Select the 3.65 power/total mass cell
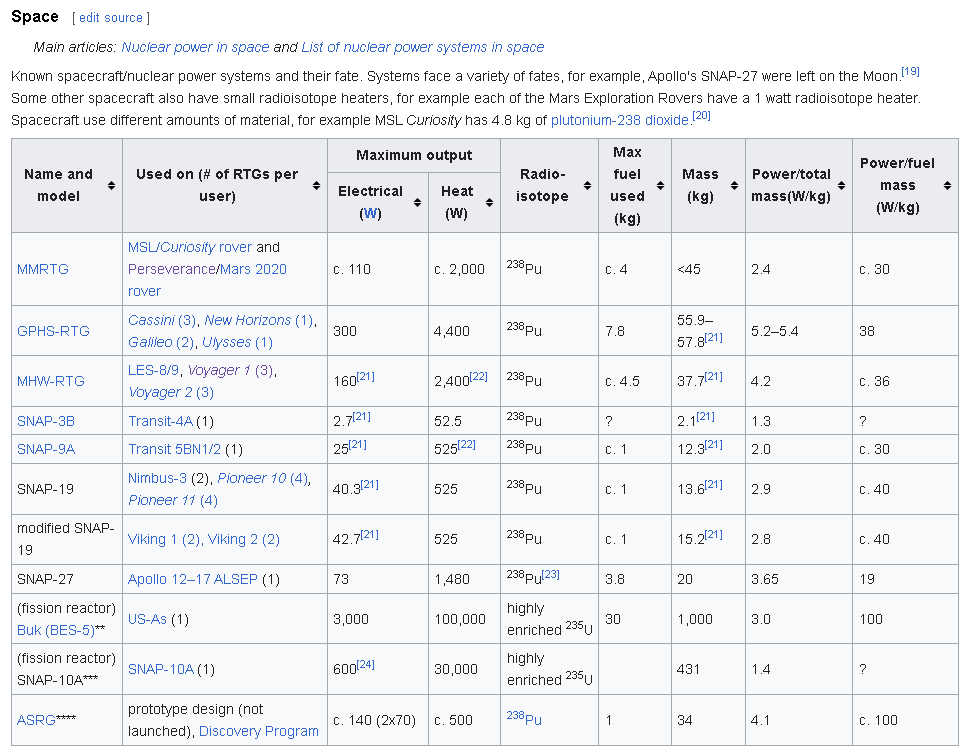The width and height of the screenshot is (974, 754). (x=799, y=579)
